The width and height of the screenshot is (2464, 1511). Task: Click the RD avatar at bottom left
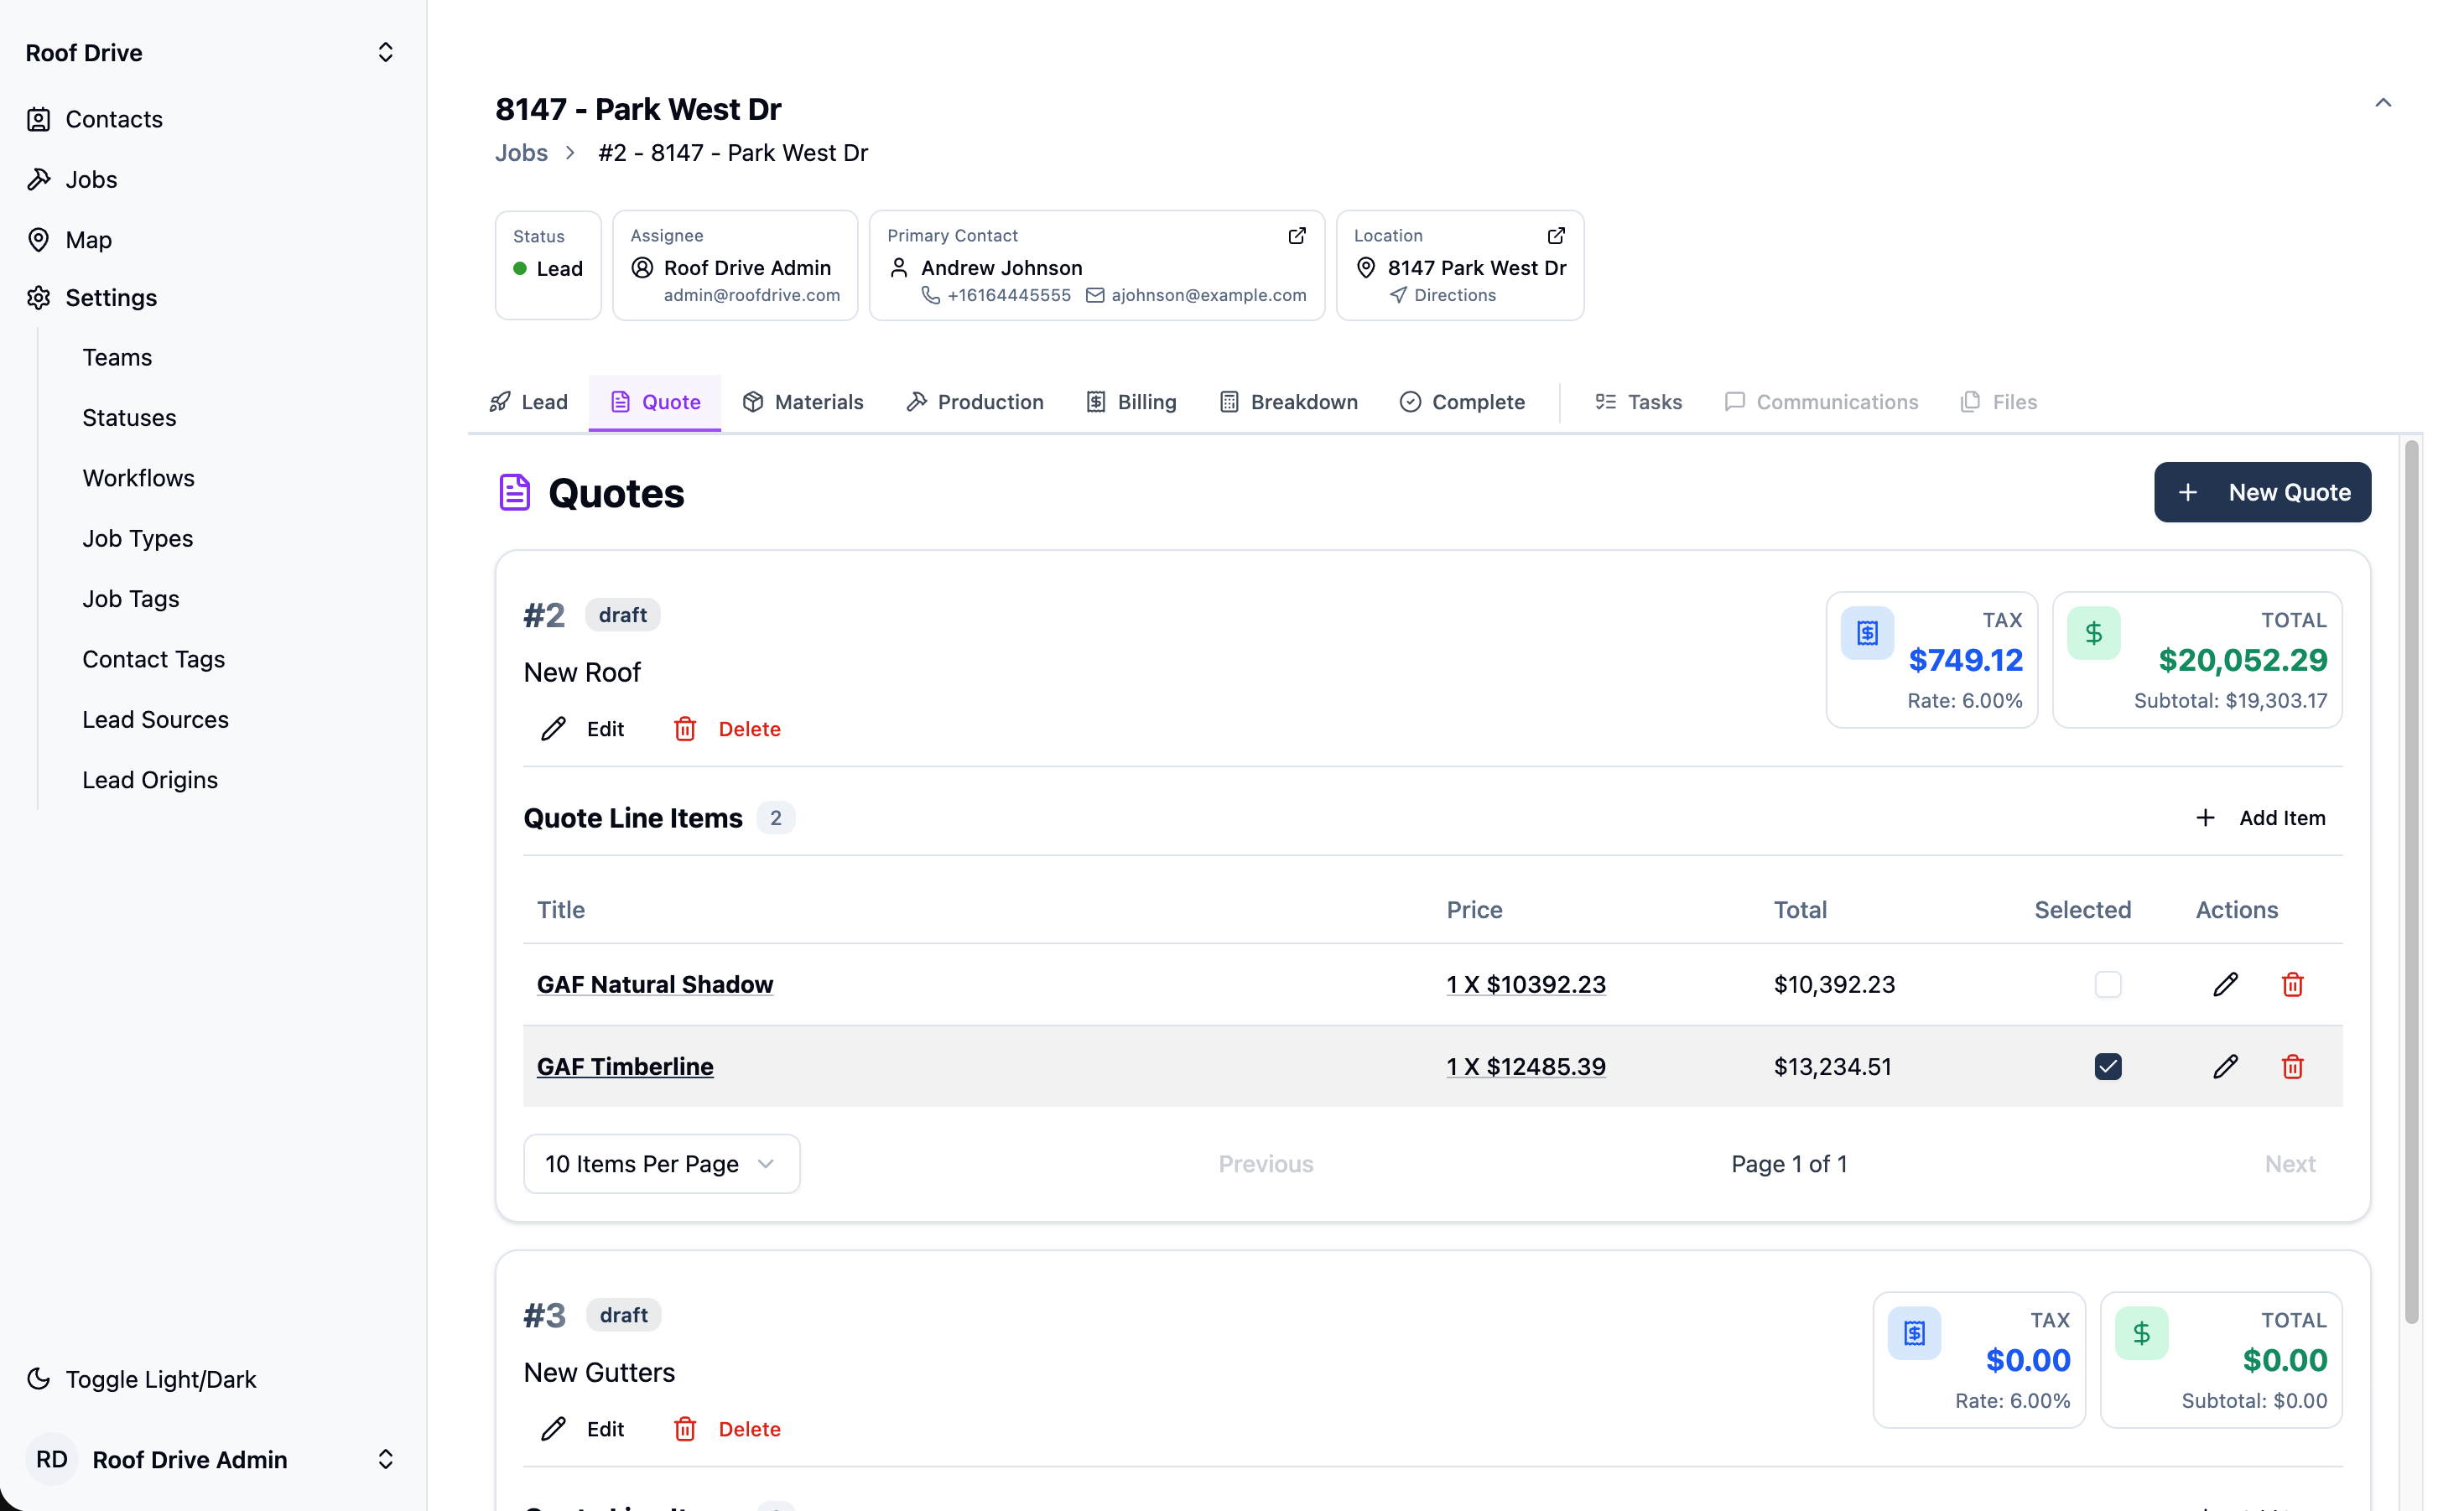(52, 1459)
